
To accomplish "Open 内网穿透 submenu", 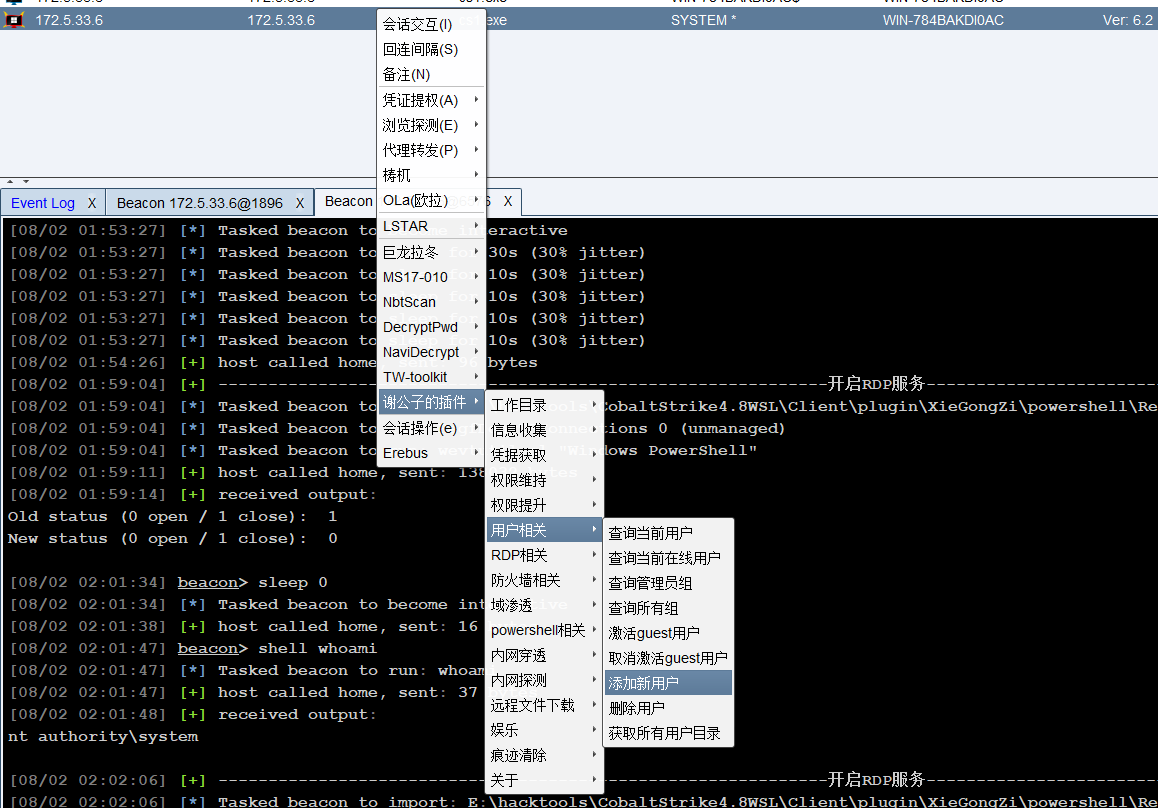I will pyautogui.click(x=545, y=656).
